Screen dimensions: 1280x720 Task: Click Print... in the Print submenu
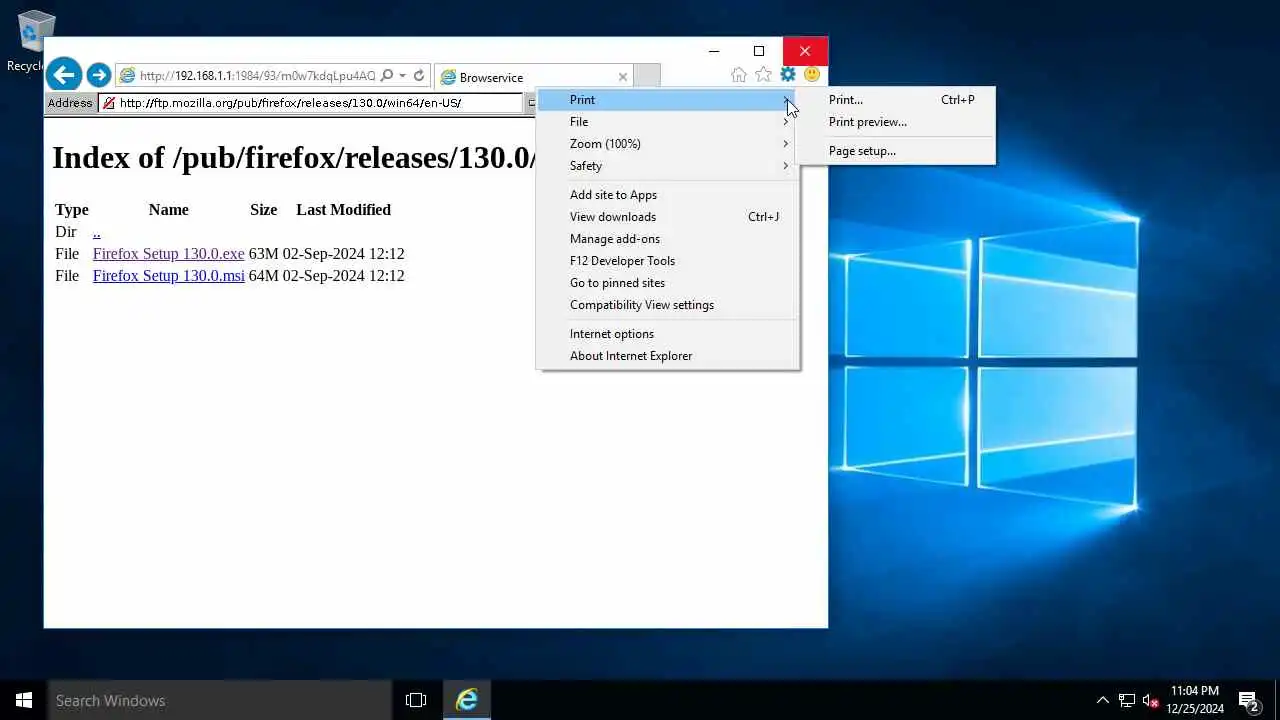point(895,100)
